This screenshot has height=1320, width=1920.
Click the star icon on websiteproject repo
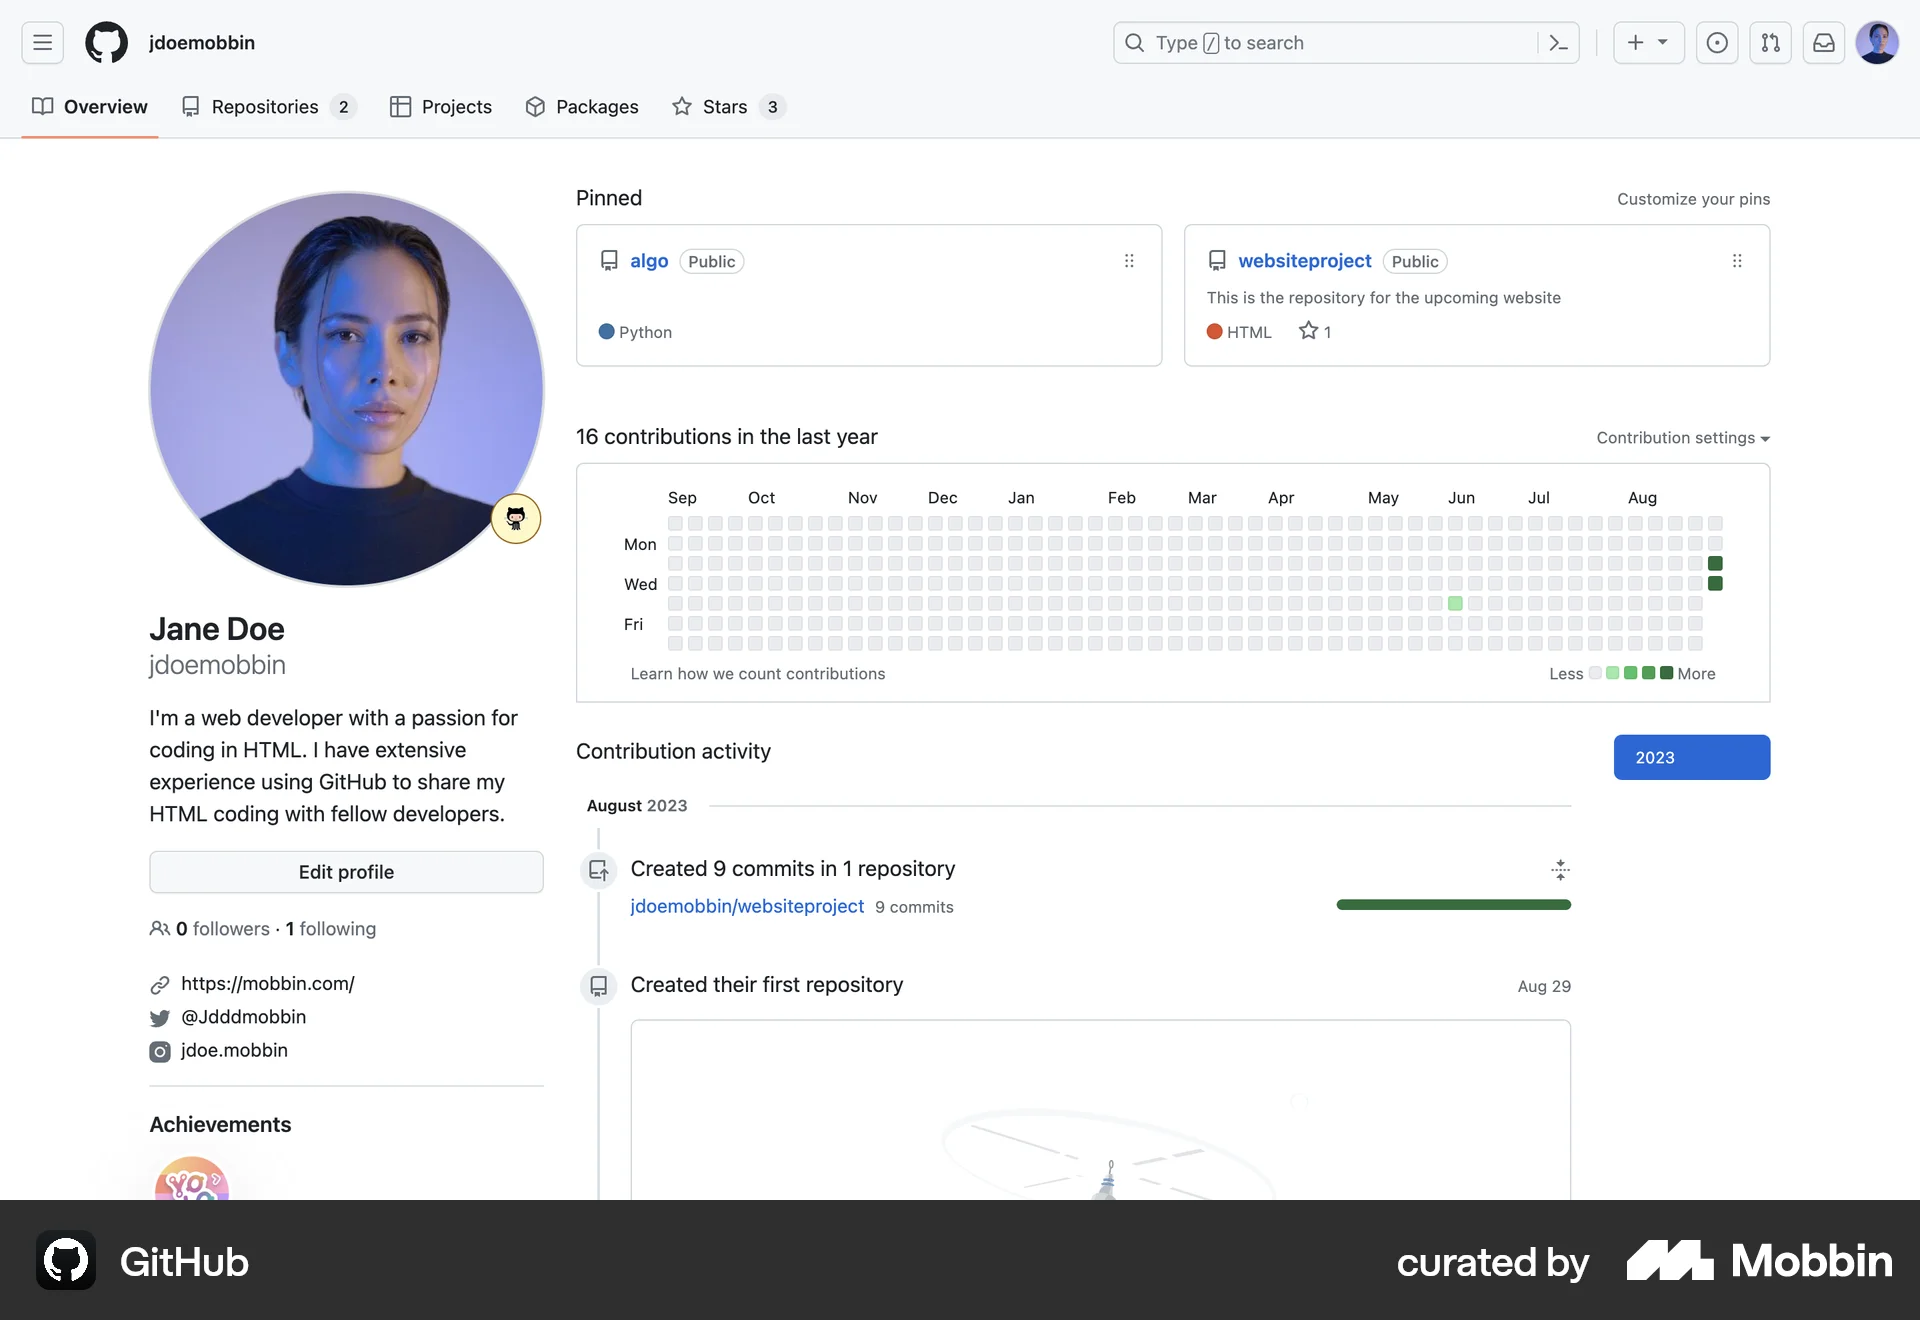coord(1307,331)
